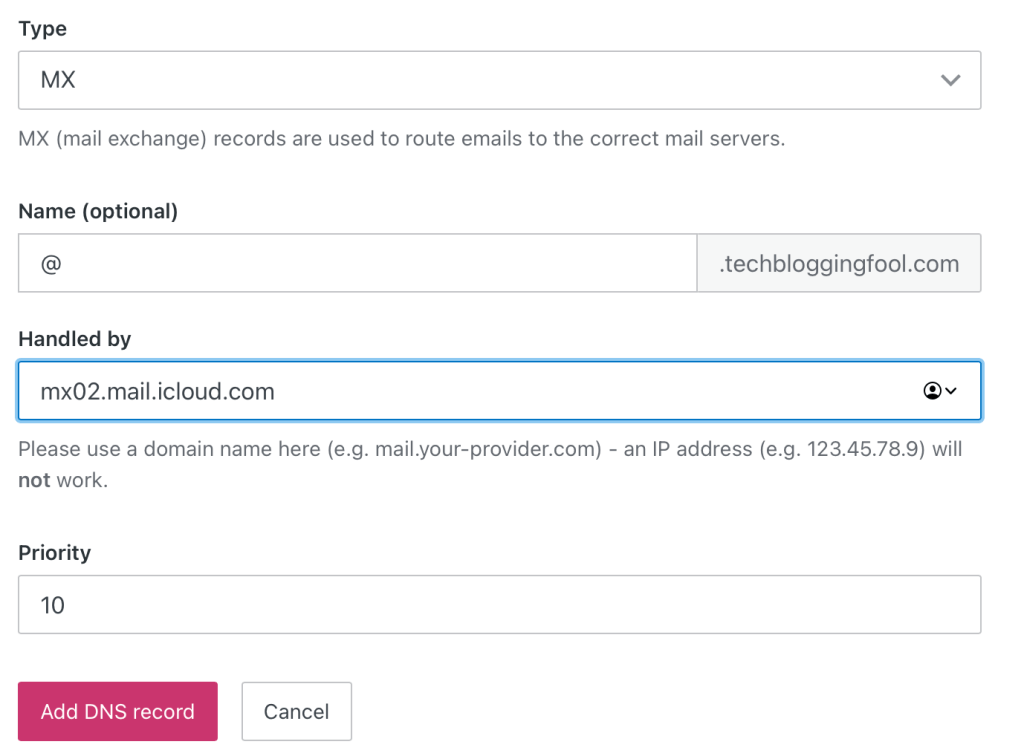Click the Name (optional) label
This screenshot has height=753, width=1024.
[x=98, y=211]
